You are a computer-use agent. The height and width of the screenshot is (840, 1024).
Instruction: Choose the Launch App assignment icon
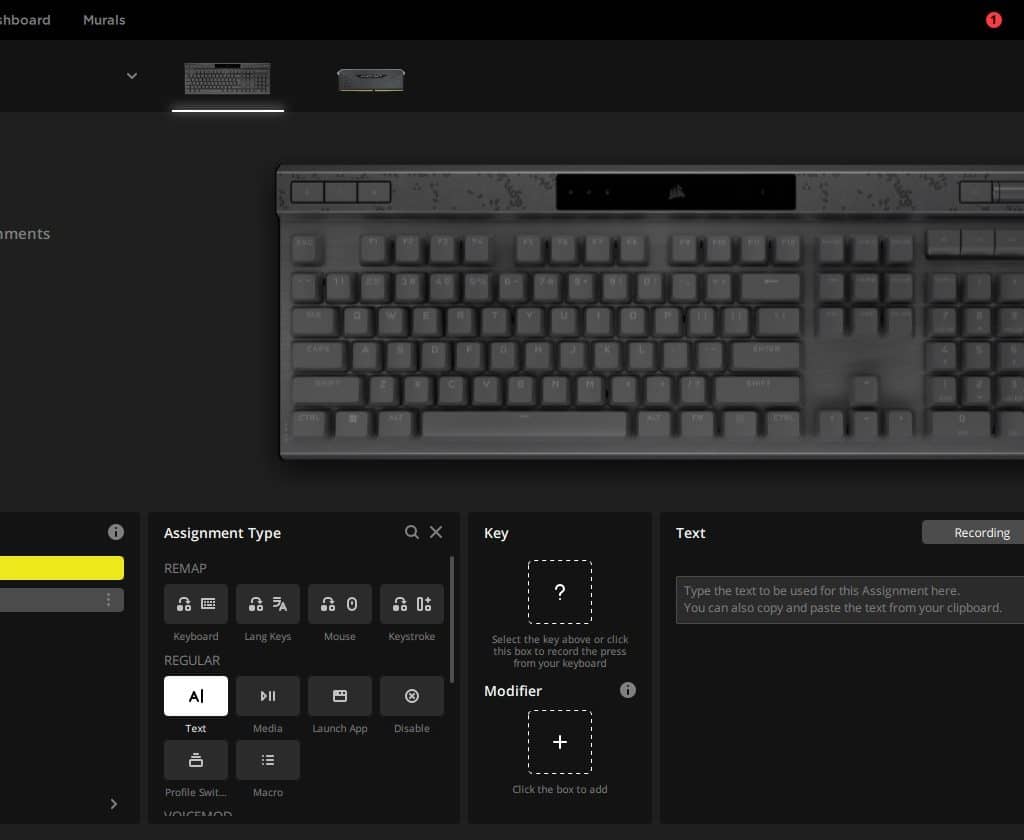(340, 696)
